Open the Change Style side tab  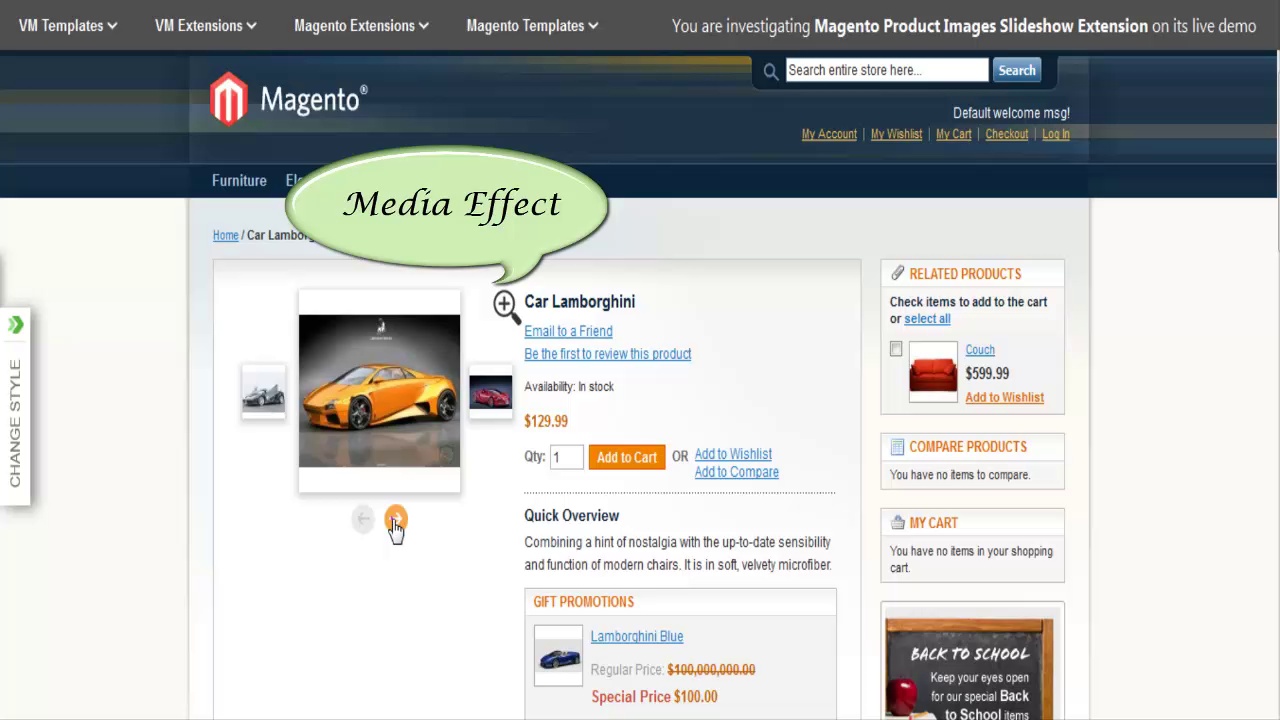tap(15, 407)
